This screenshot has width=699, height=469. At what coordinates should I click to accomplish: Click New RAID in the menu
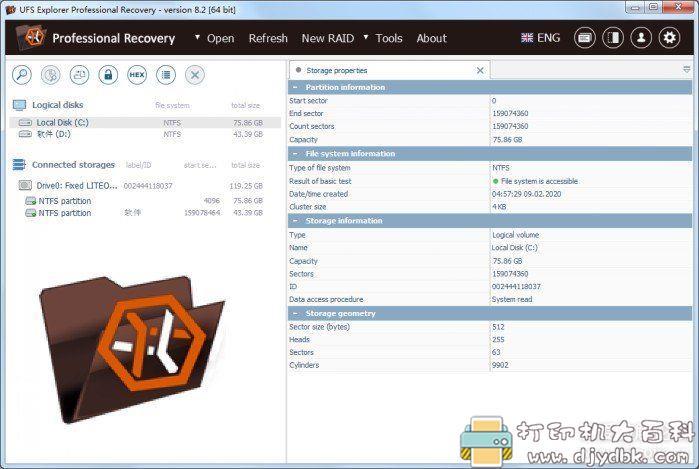[x=328, y=38]
